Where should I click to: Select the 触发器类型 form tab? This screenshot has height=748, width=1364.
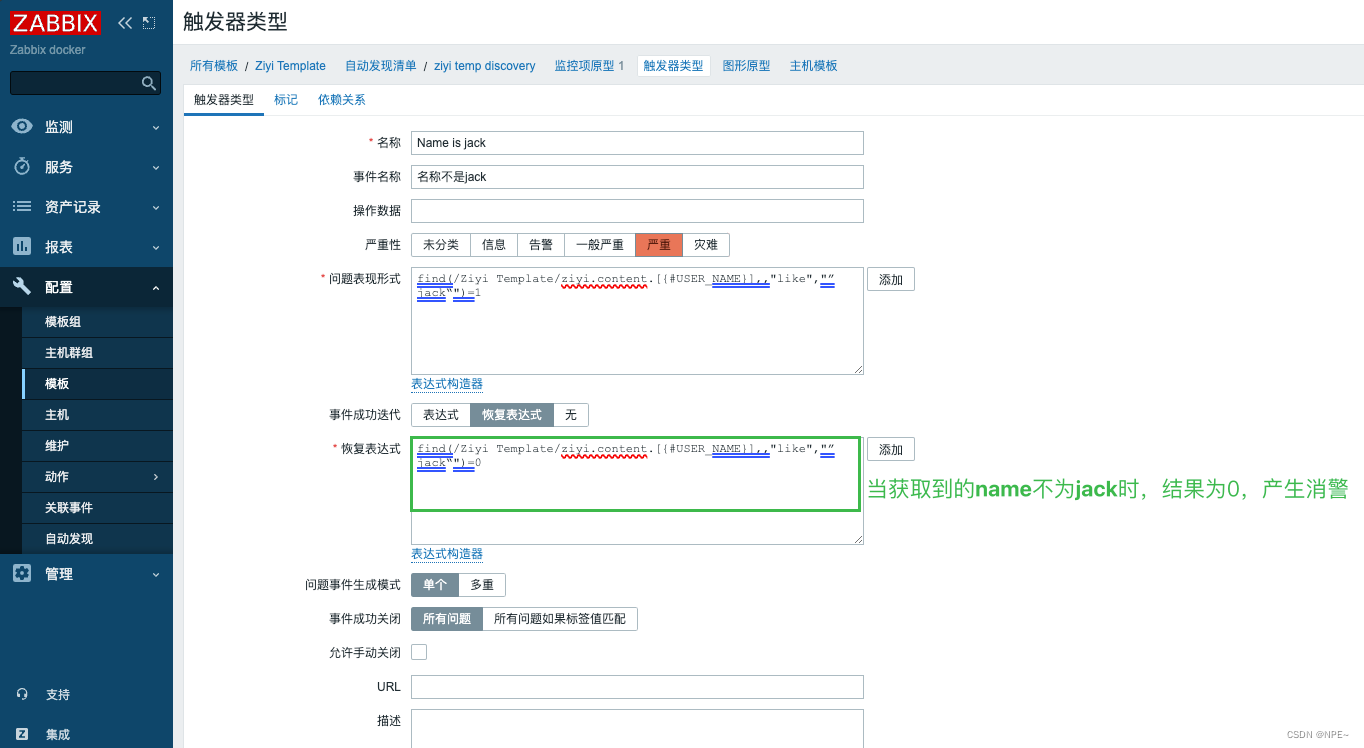(x=224, y=100)
